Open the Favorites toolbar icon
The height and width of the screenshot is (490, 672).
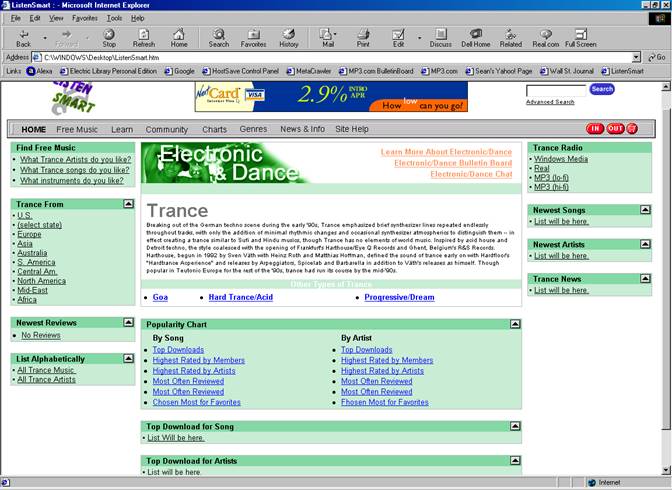253,38
